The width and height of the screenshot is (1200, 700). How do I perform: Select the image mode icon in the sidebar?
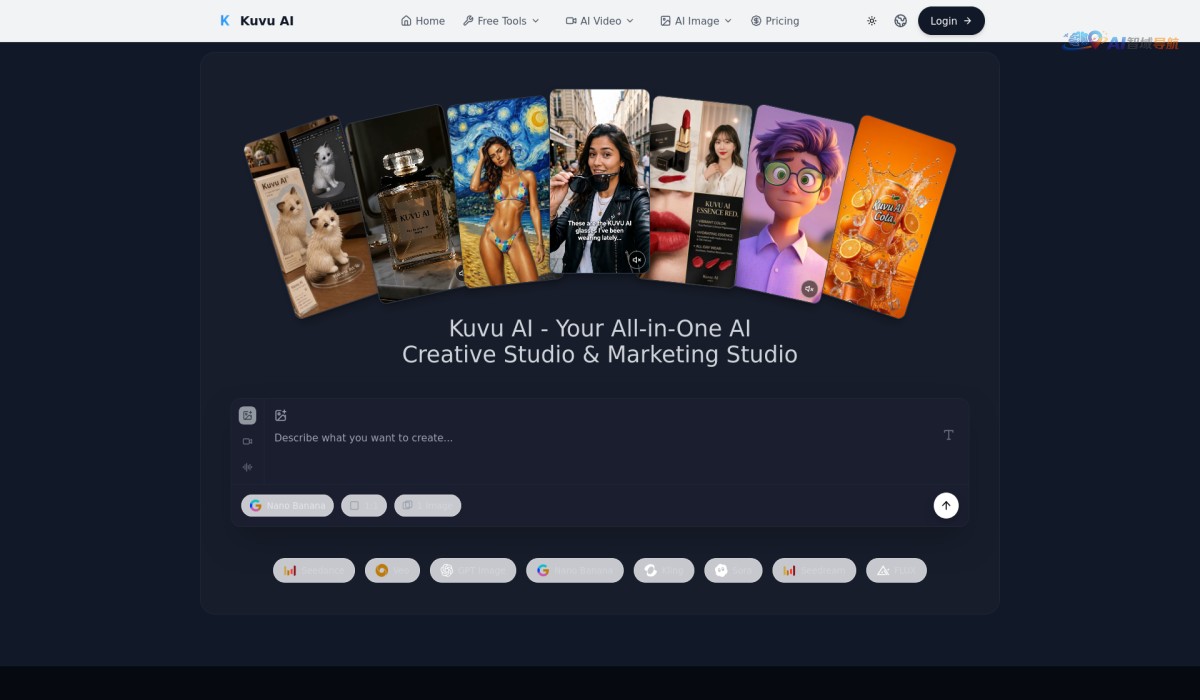(247, 415)
